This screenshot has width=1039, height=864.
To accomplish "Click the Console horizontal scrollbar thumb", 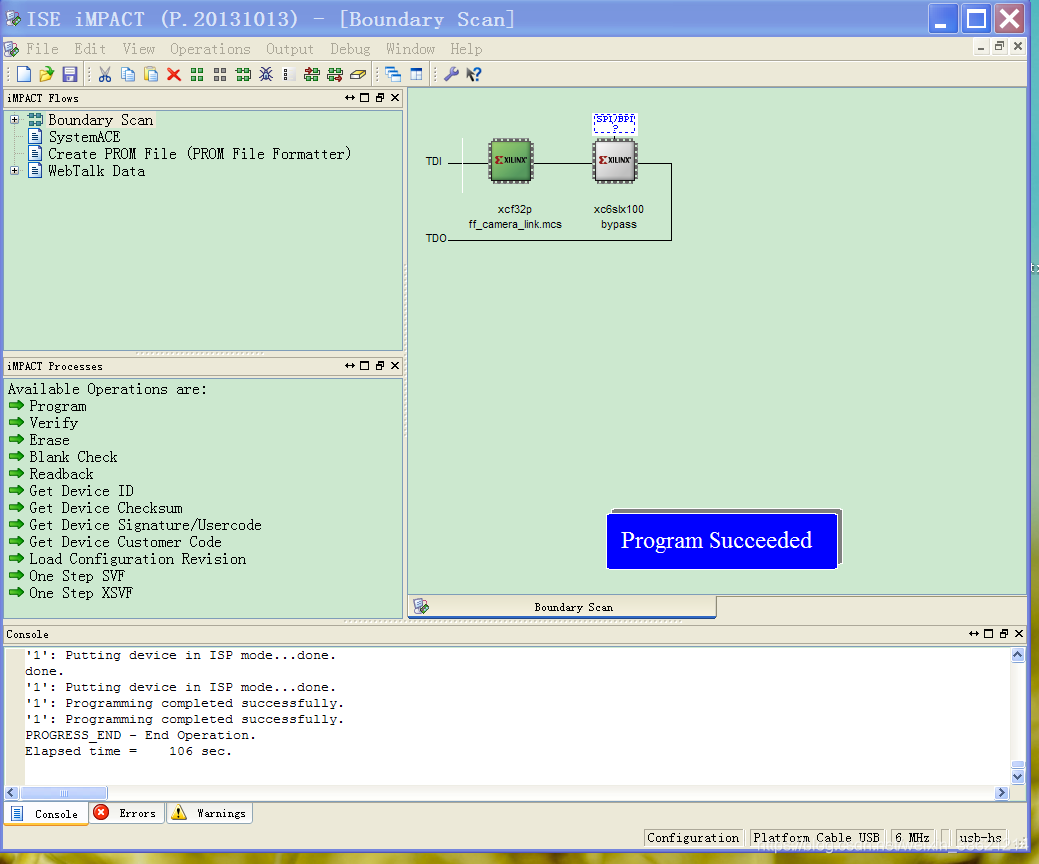I will pos(64,793).
